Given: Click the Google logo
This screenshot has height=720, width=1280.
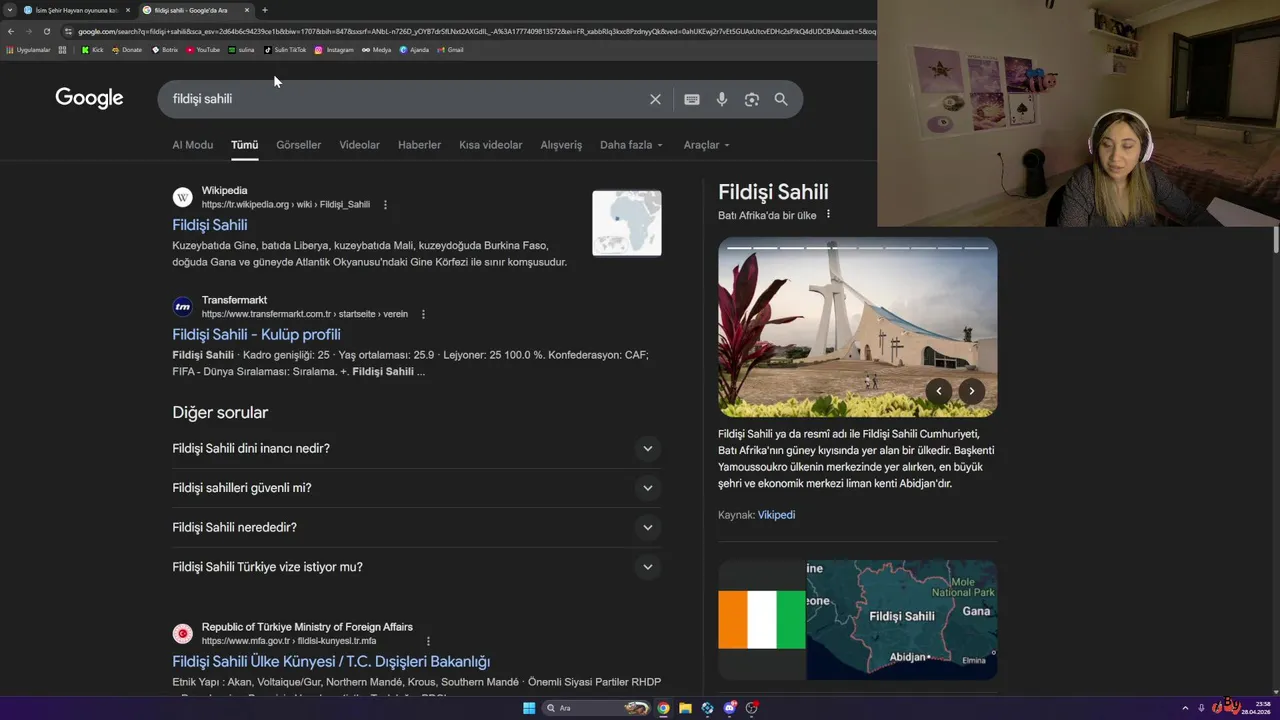Looking at the screenshot, I should point(89,98).
